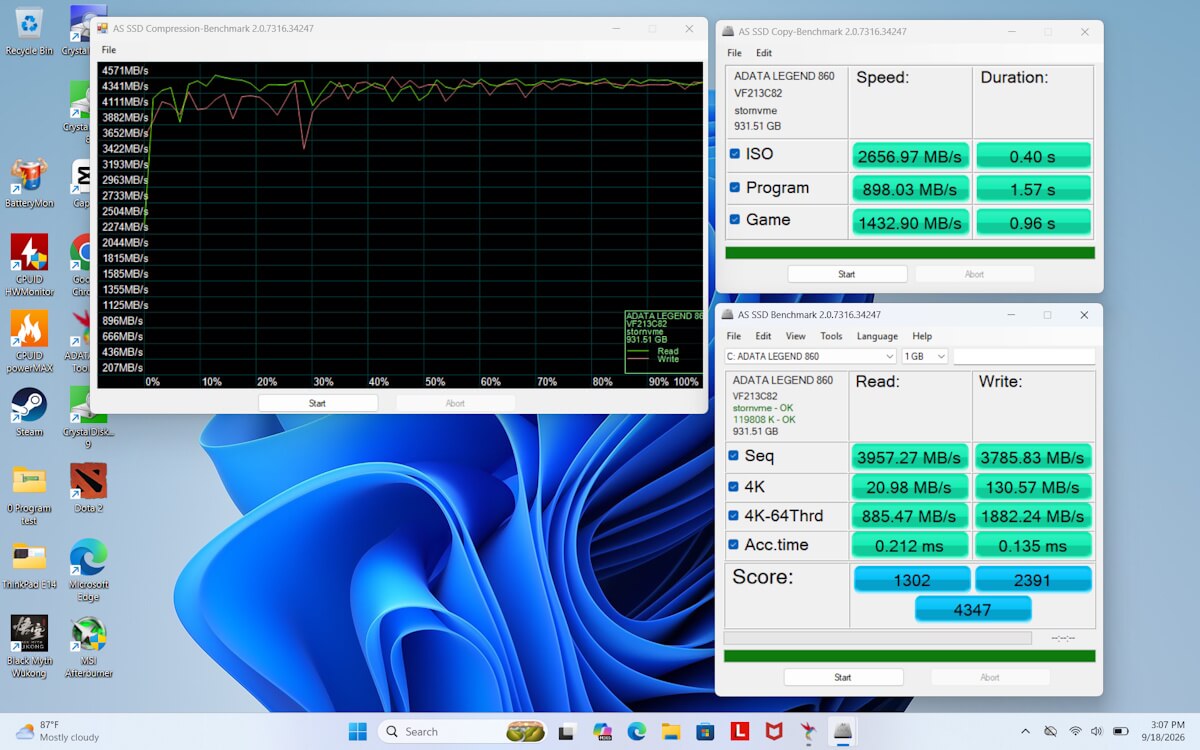Toggle the Seq benchmark checkbox
This screenshot has height=750, width=1200.
tap(734, 457)
